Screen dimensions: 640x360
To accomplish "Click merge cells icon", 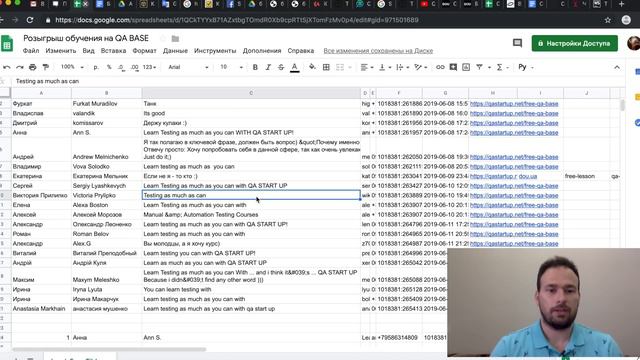I will 340,67.
